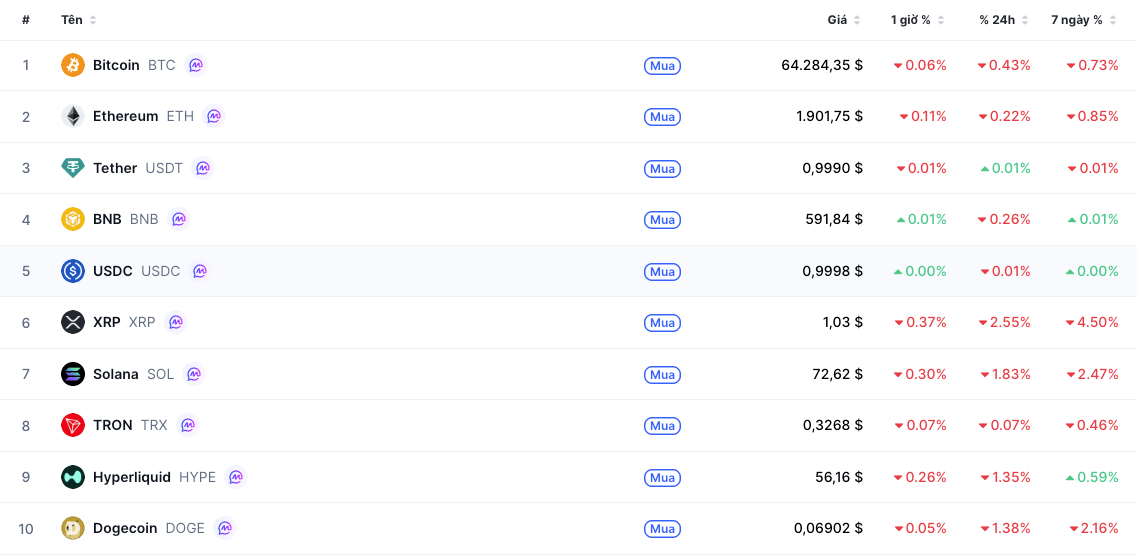The height and width of the screenshot is (556, 1137).
Task: Click the Dogecoin price 0,06902 $
Action: [x=829, y=528]
